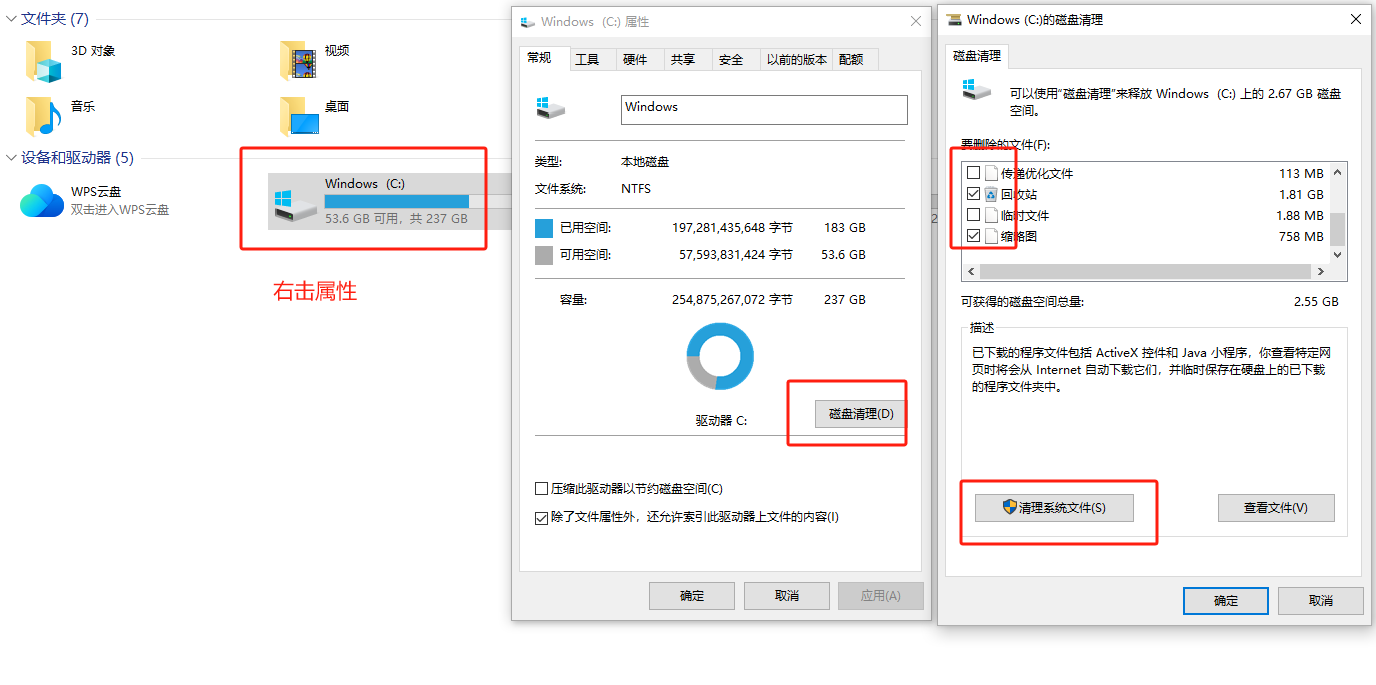Viewport: 1376px width, 685px height.
Task: Click the NTFS file system value
Action: (x=637, y=189)
